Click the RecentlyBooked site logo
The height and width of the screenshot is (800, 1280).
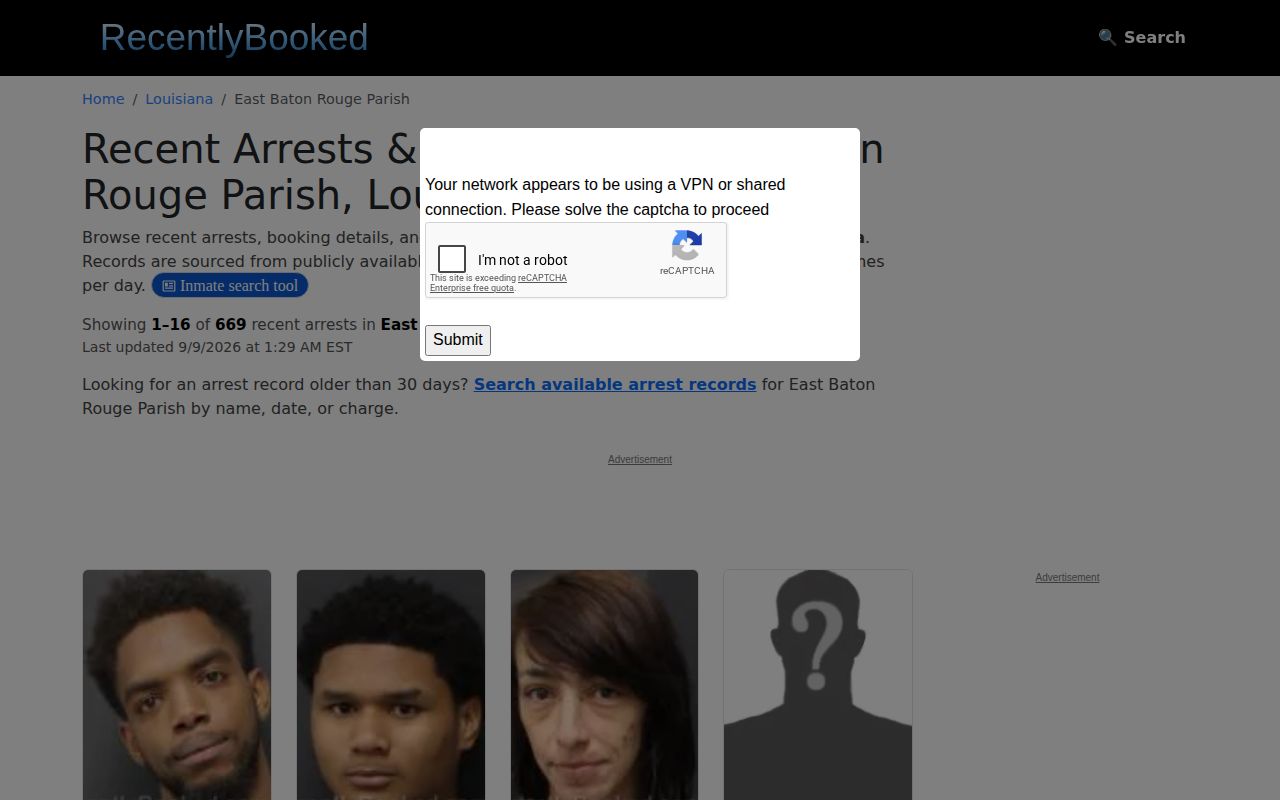coord(234,38)
